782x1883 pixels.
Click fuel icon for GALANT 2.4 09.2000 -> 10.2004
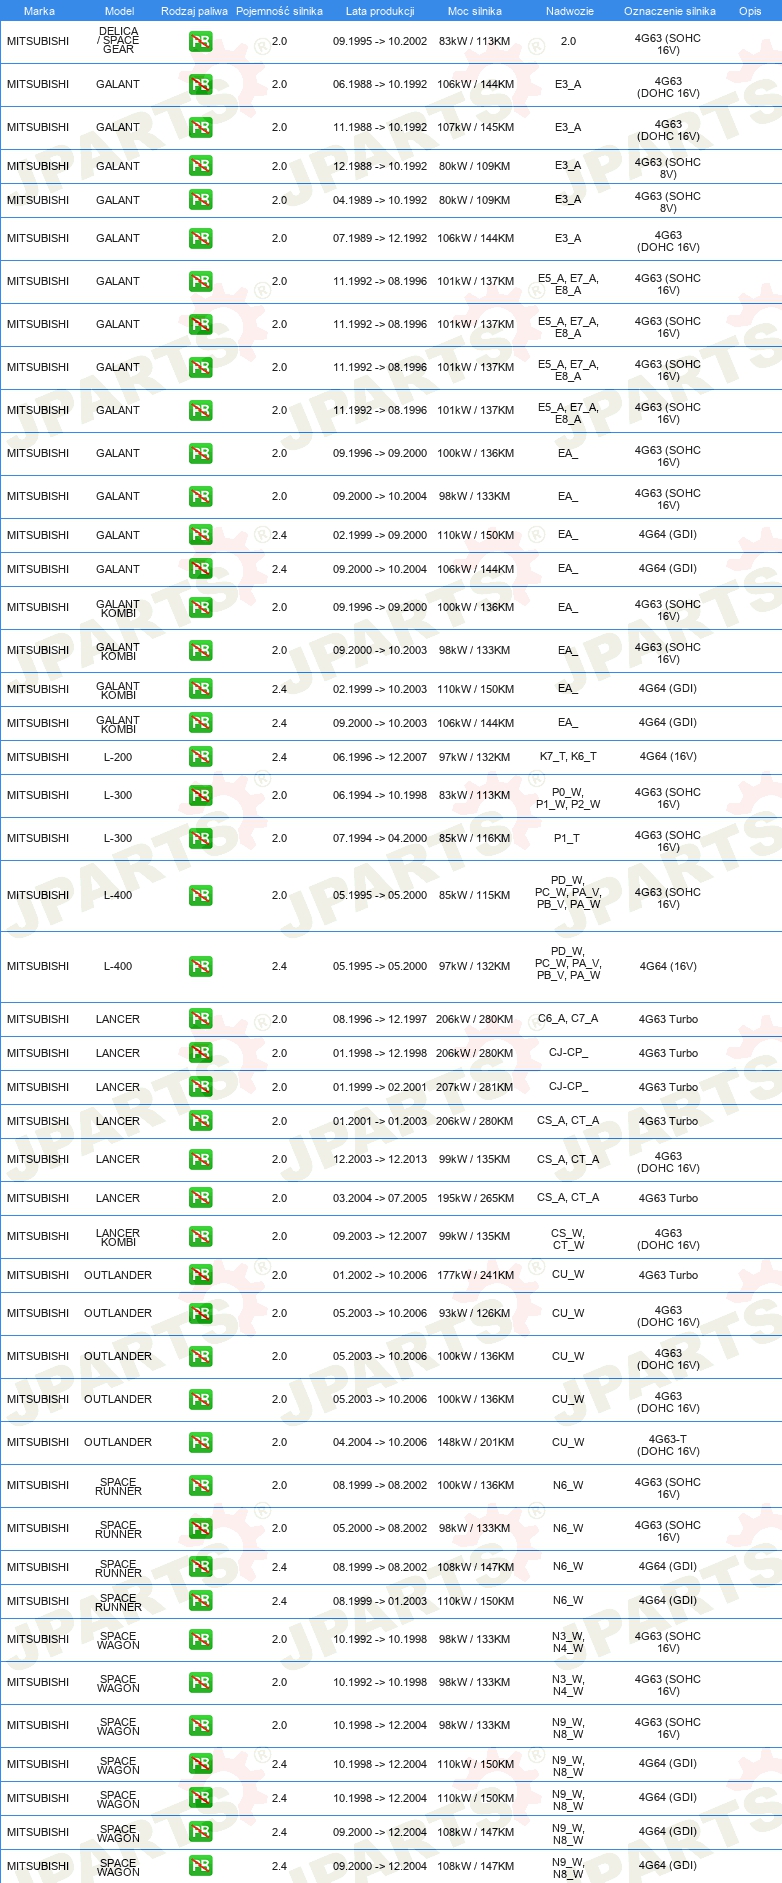(201, 569)
